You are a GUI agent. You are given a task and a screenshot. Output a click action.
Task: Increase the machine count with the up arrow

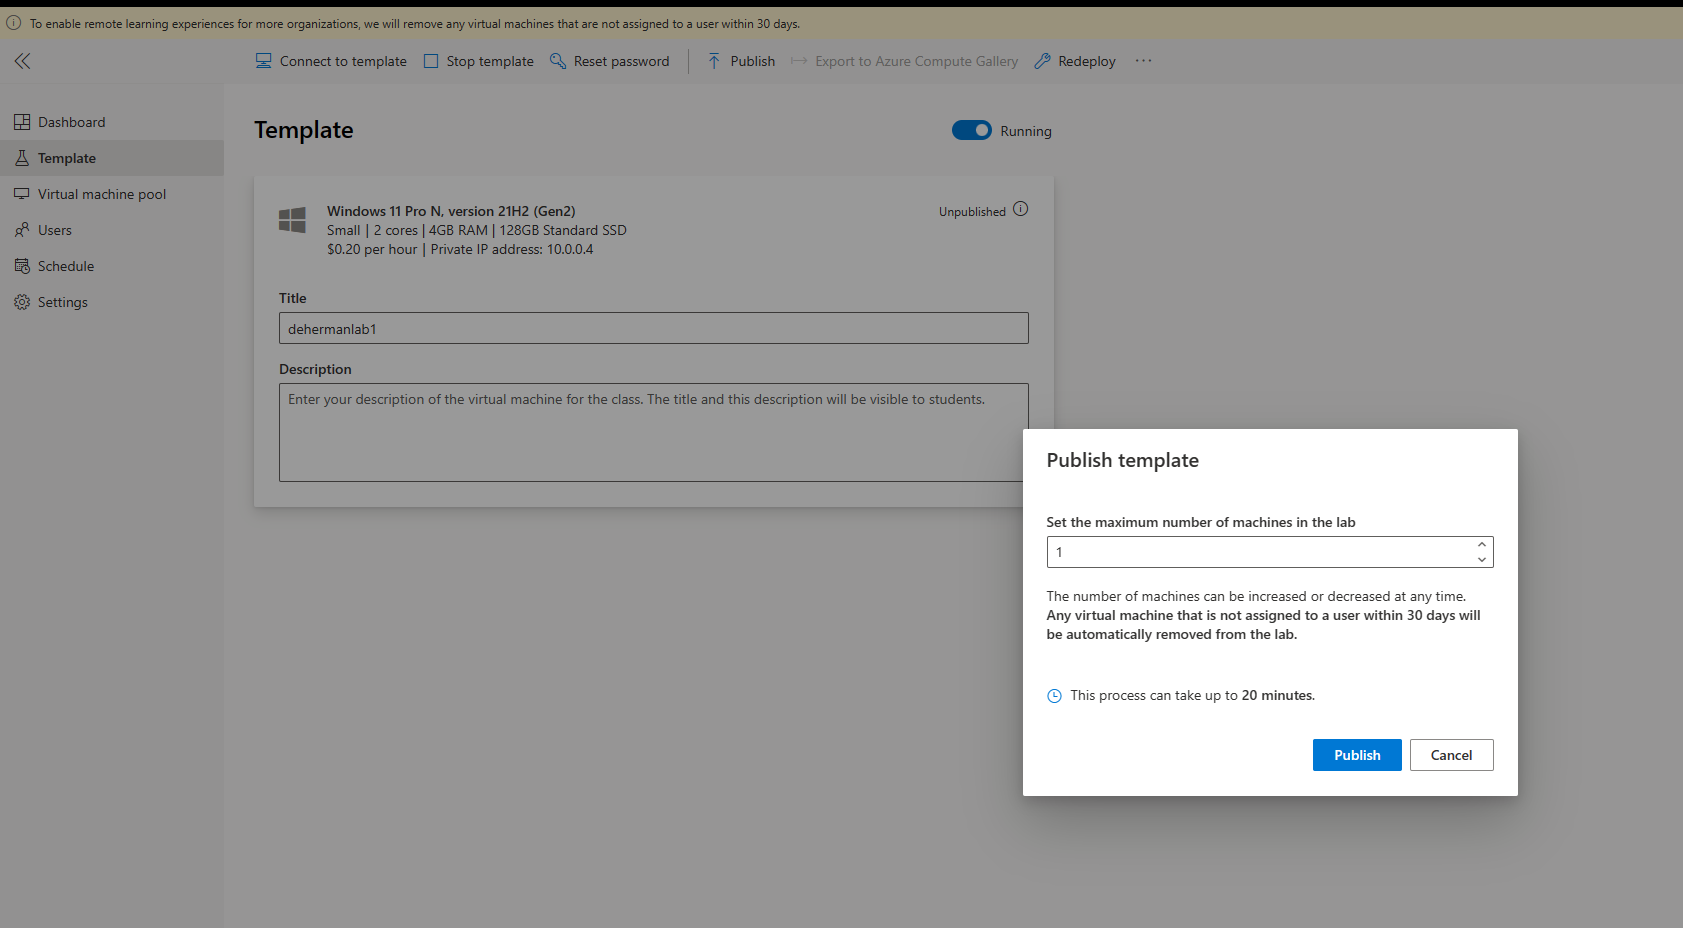[x=1482, y=544]
